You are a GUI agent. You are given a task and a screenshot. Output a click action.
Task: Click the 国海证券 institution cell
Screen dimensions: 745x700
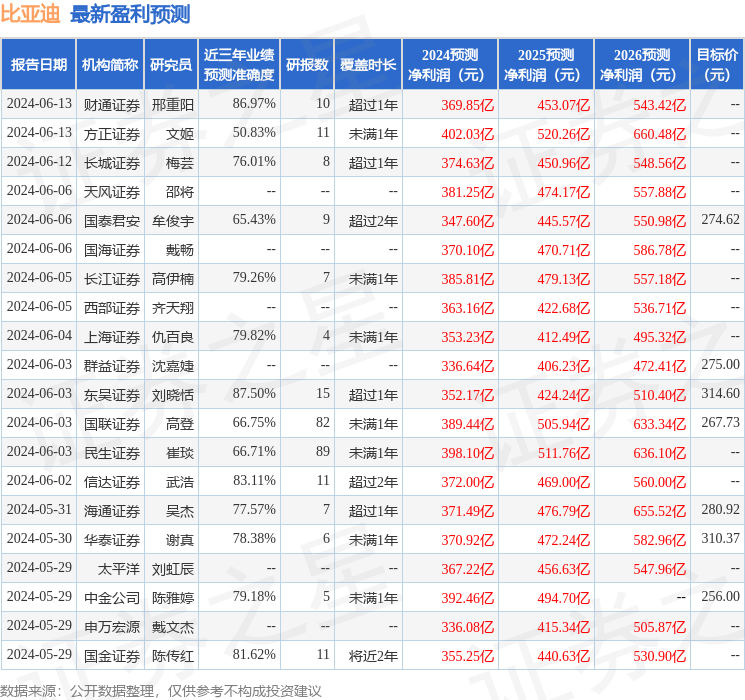112,250
